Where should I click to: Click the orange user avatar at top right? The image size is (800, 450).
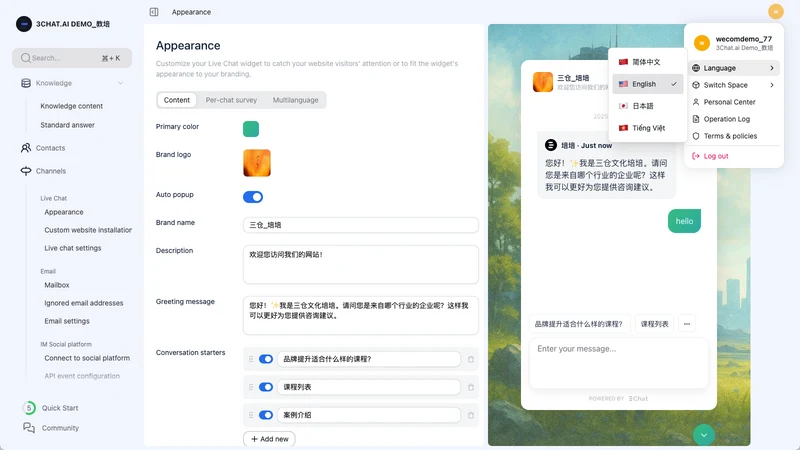point(775,11)
